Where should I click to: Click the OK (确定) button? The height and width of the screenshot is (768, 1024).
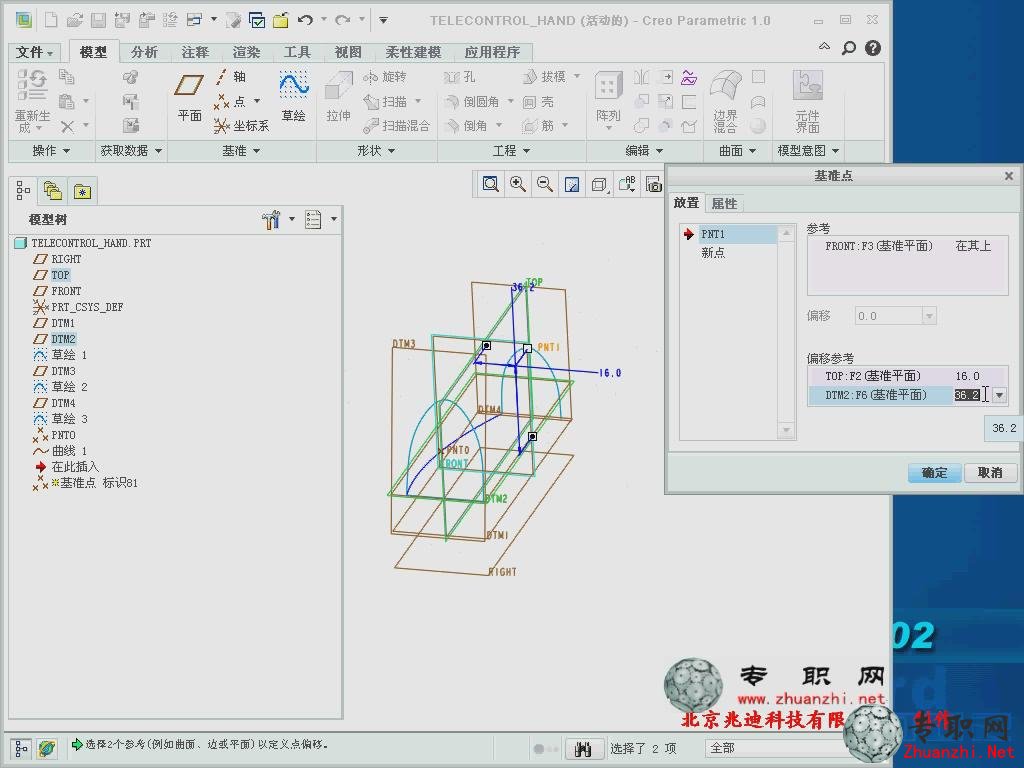(935, 473)
